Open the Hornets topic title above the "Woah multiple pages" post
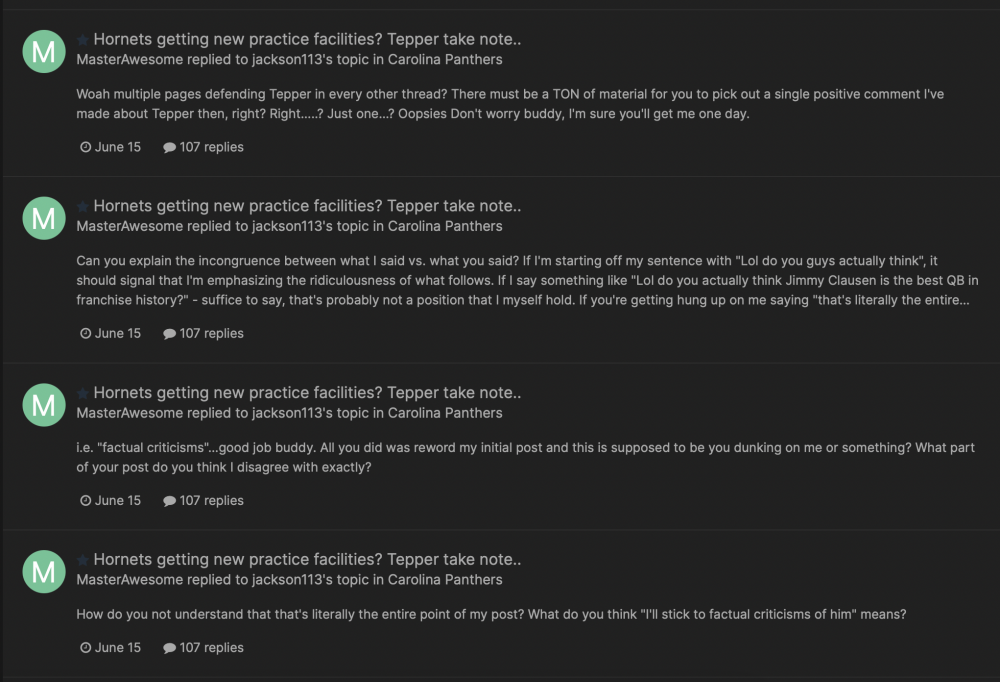The image size is (1000, 682). (x=307, y=40)
